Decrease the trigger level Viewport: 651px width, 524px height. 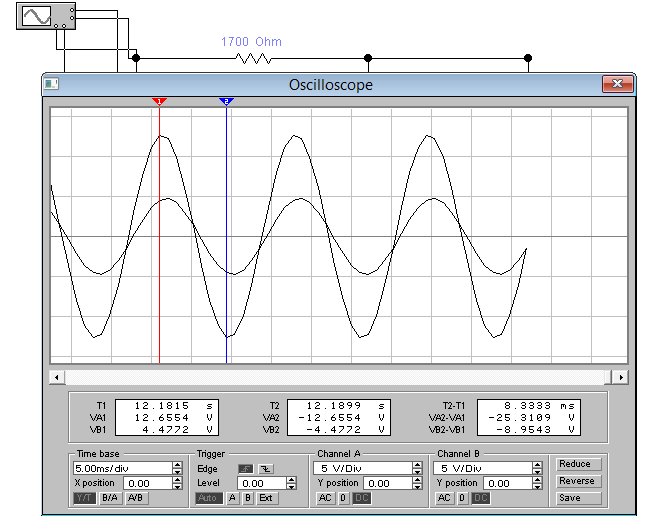pyautogui.click(x=291, y=487)
